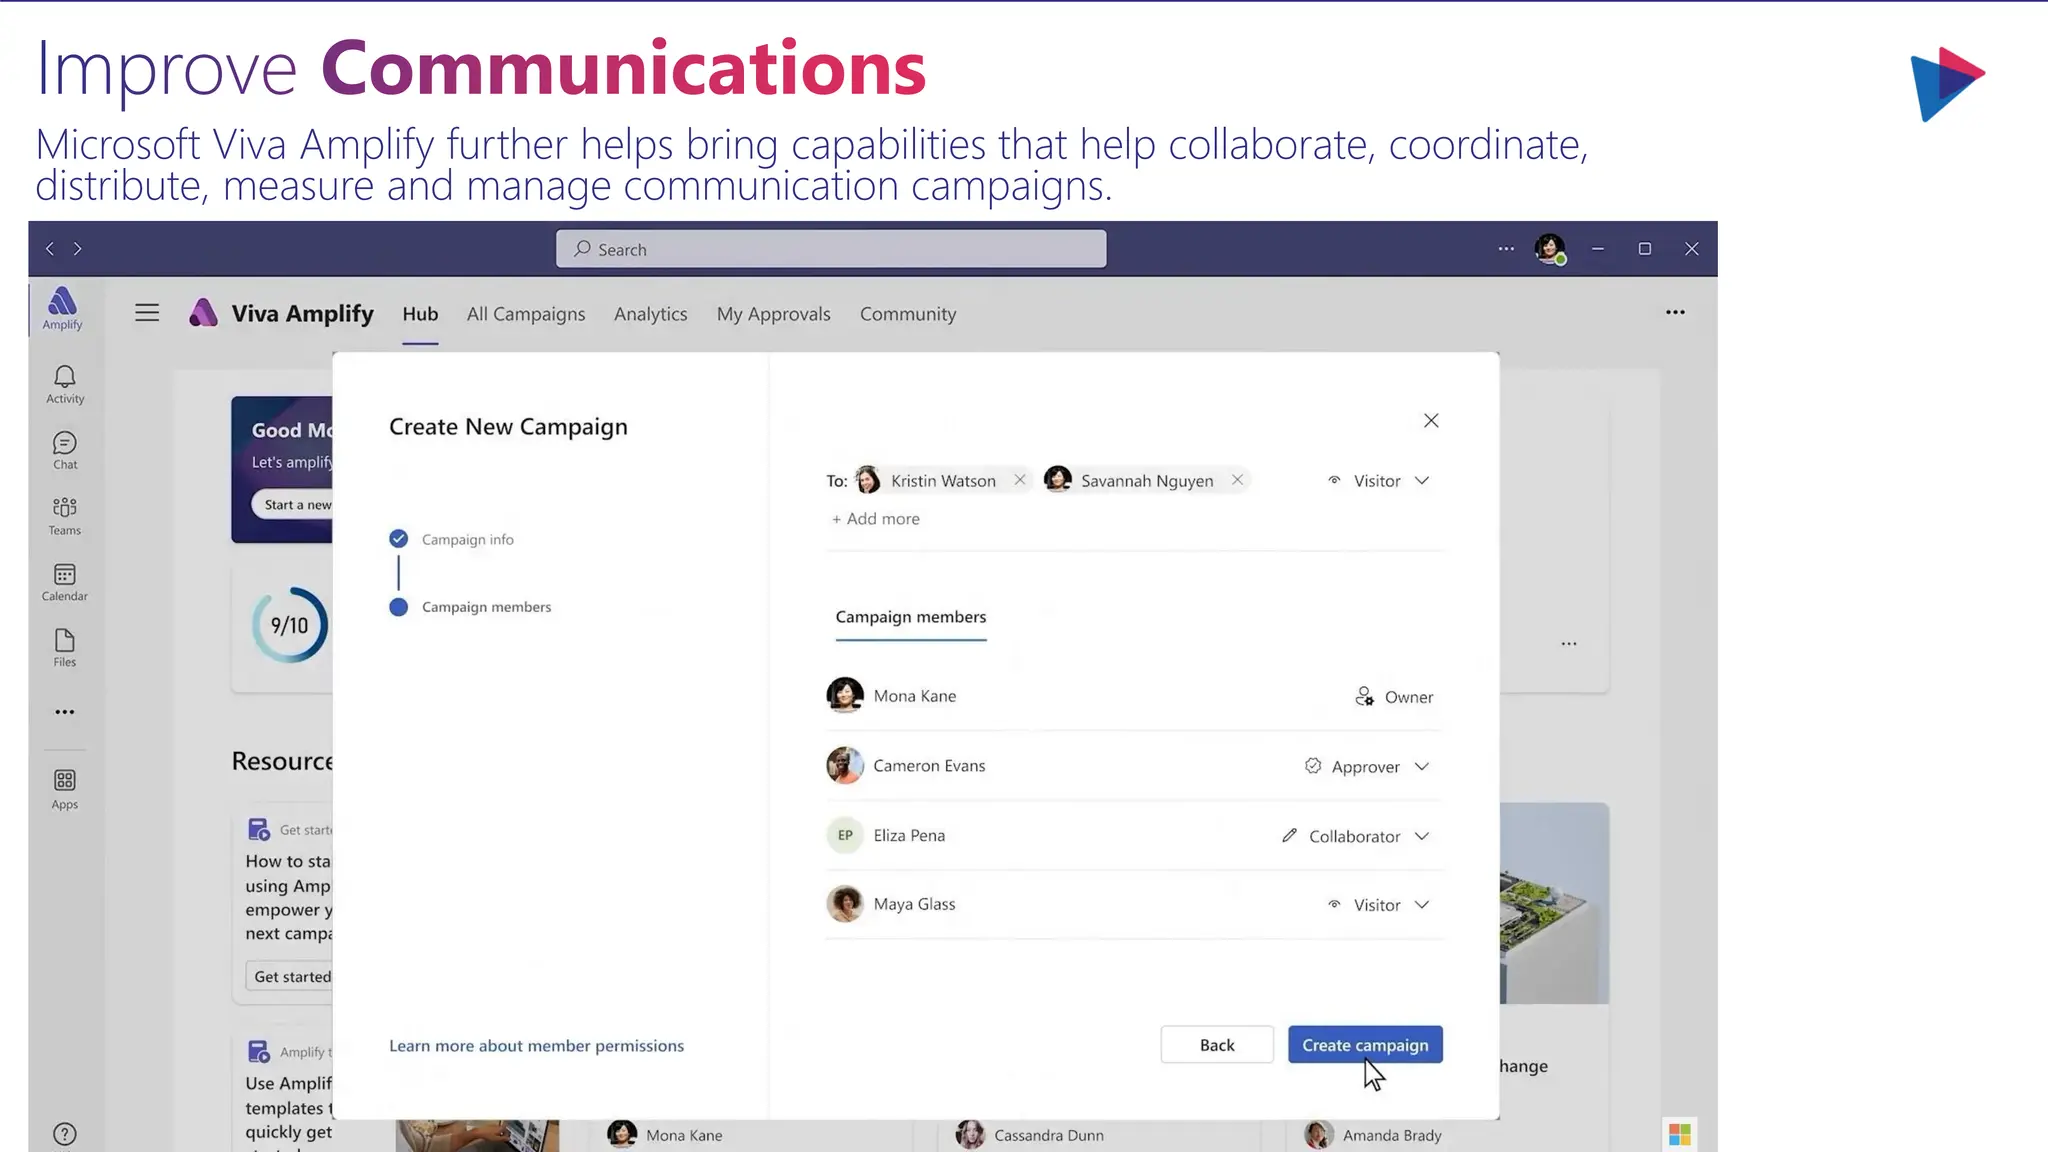Image resolution: width=2048 pixels, height=1152 pixels.
Task: Click Eliza Pena's EP initials avatar
Action: pyautogui.click(x=845, y=835)
